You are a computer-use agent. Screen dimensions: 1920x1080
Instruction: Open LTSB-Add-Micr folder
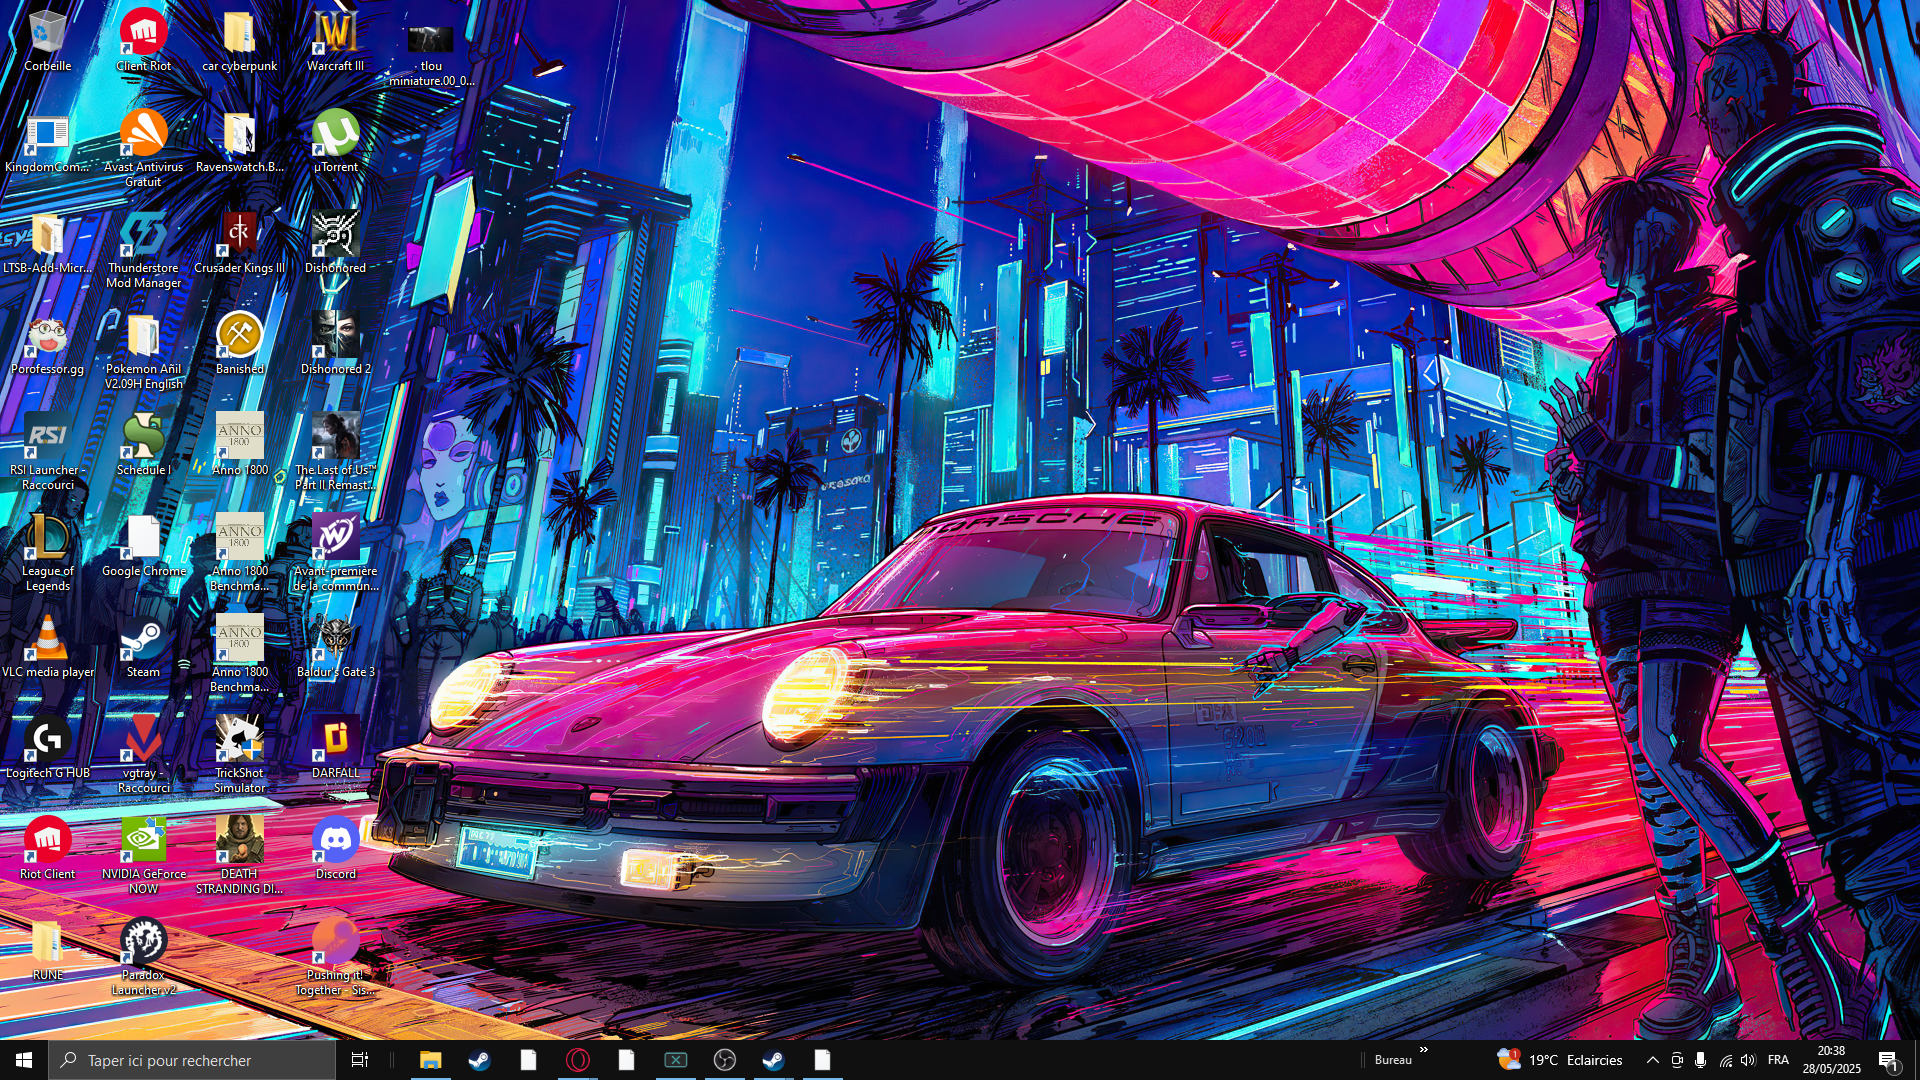[47, 243]
